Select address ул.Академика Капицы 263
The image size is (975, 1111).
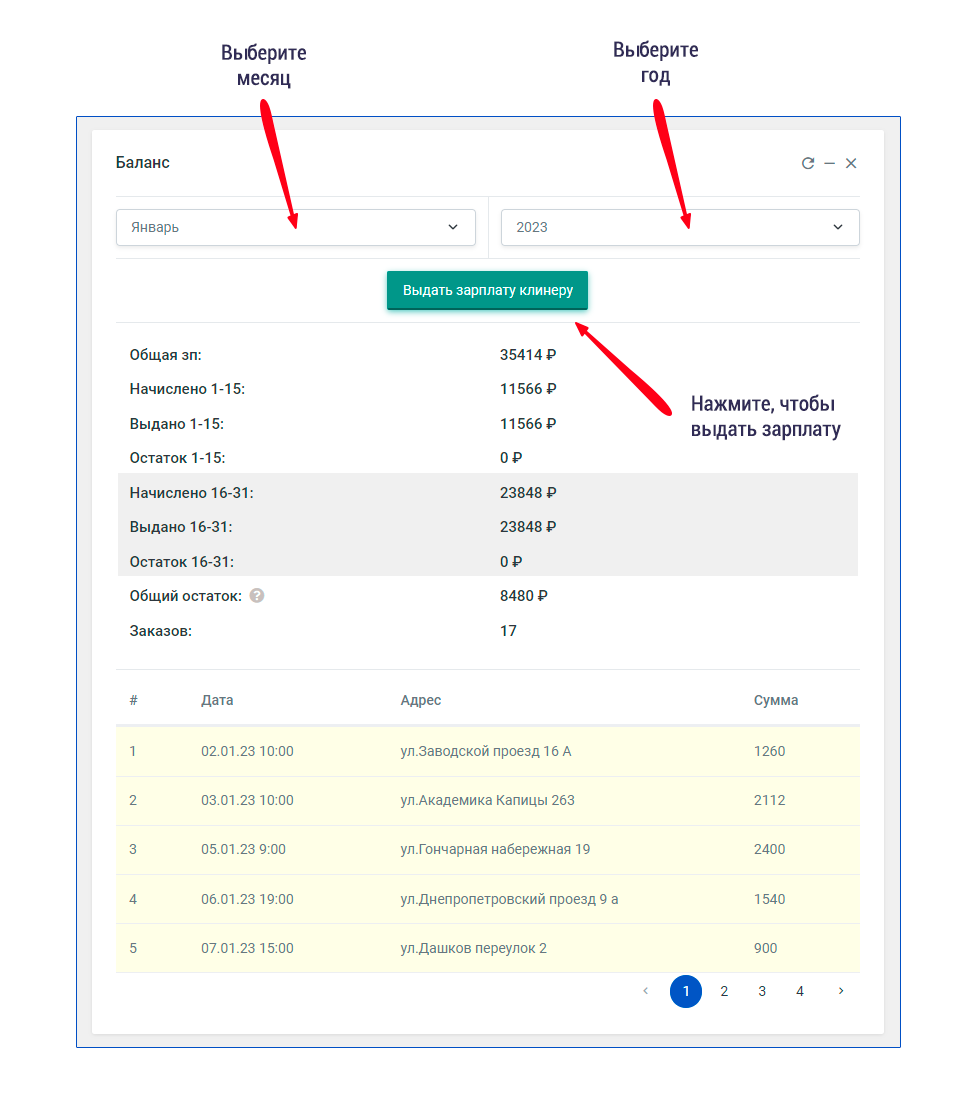click(x=488, y=800)
